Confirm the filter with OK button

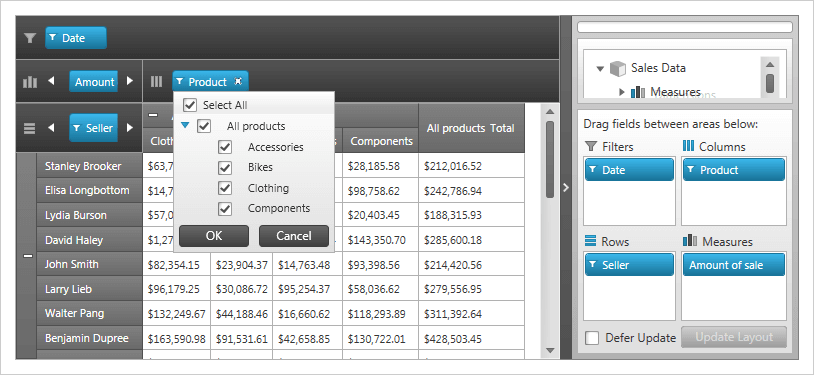click(214, 236)
